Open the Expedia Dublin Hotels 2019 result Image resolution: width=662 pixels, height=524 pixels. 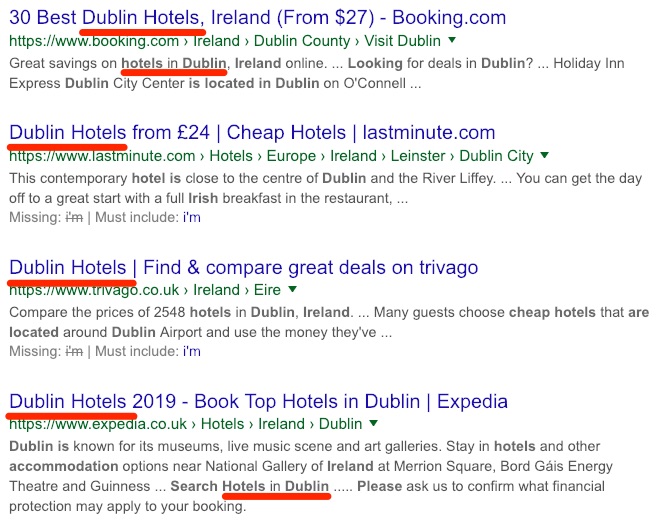click(x=258, y=402)
